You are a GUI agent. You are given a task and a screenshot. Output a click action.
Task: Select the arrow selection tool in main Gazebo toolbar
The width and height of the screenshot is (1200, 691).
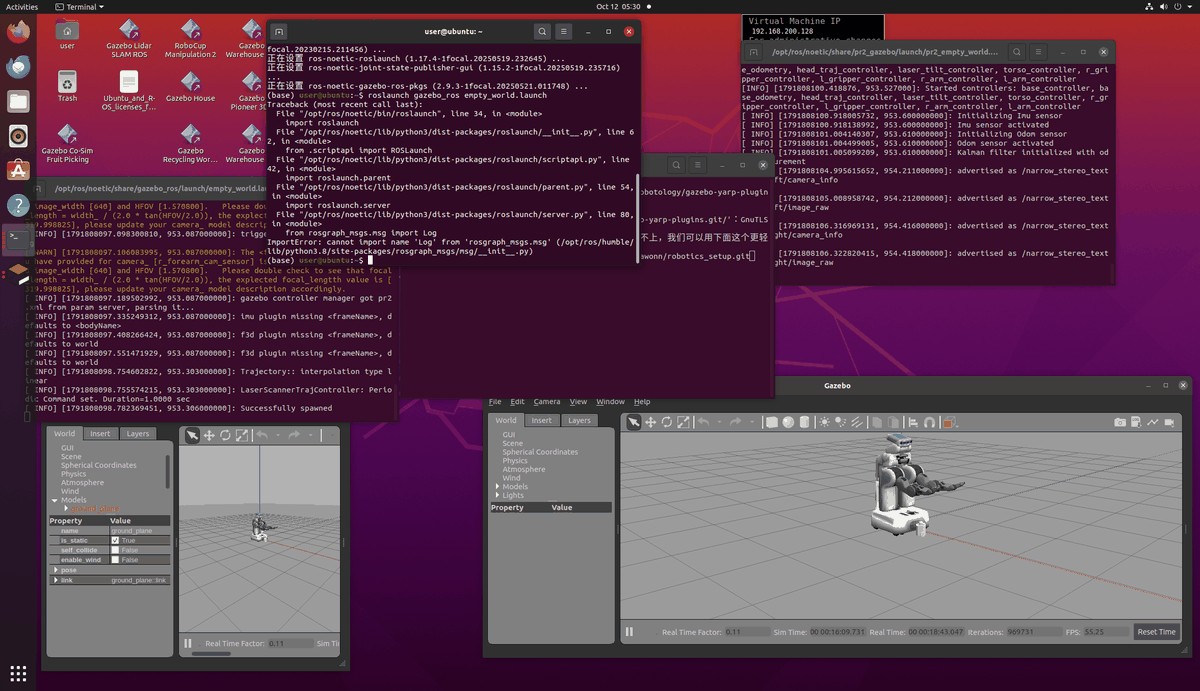pyautogui.click(x=633, y=422)
